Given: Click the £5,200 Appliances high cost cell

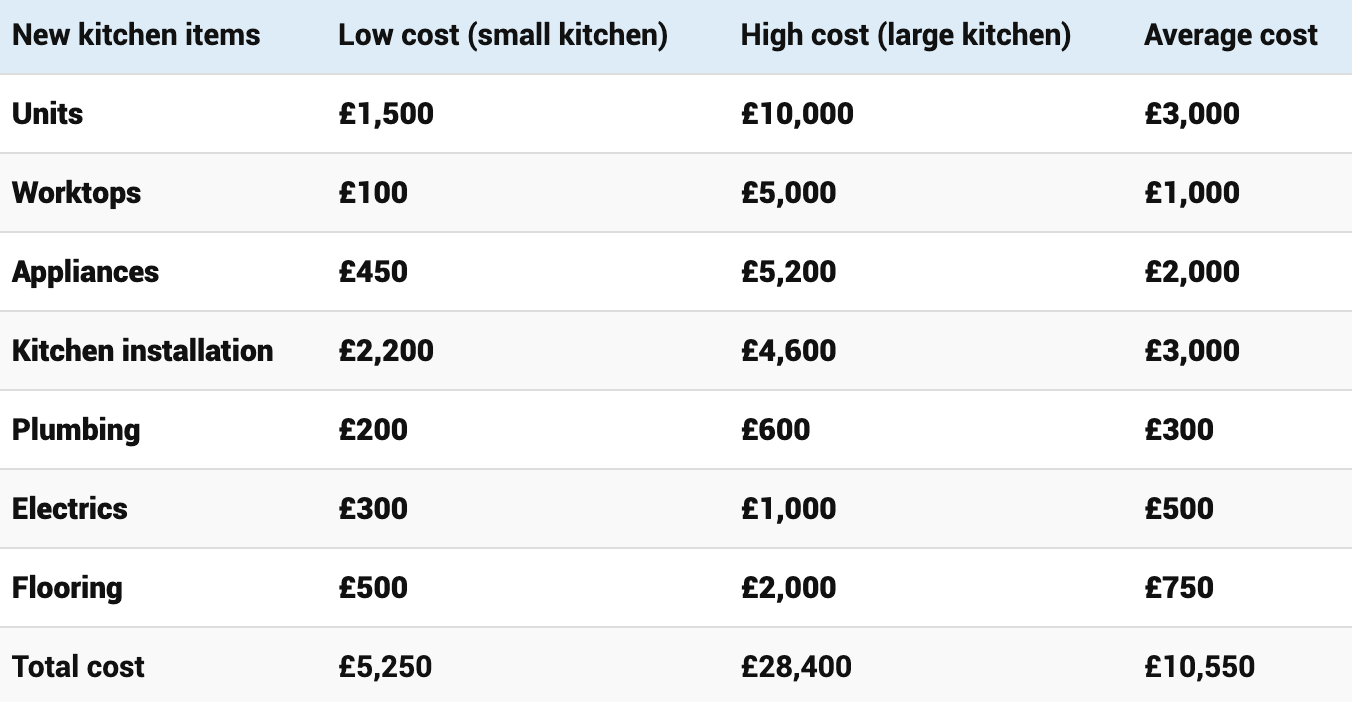Looking at the screenshot, I should point(788,271).
